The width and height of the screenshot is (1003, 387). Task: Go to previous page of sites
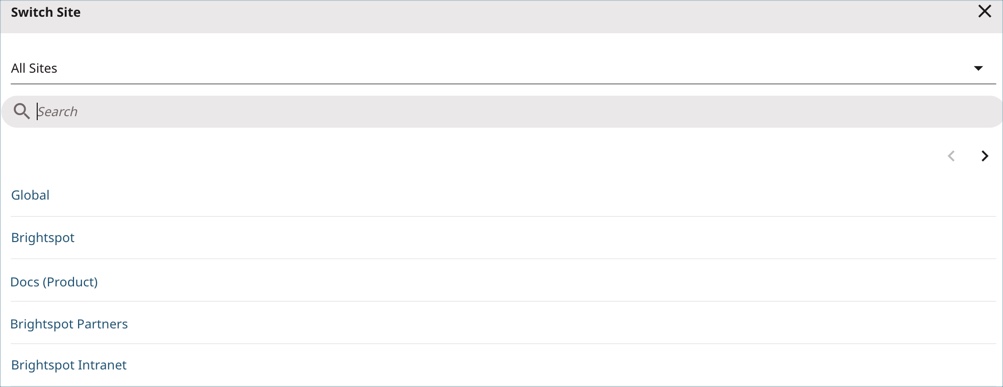951,156
